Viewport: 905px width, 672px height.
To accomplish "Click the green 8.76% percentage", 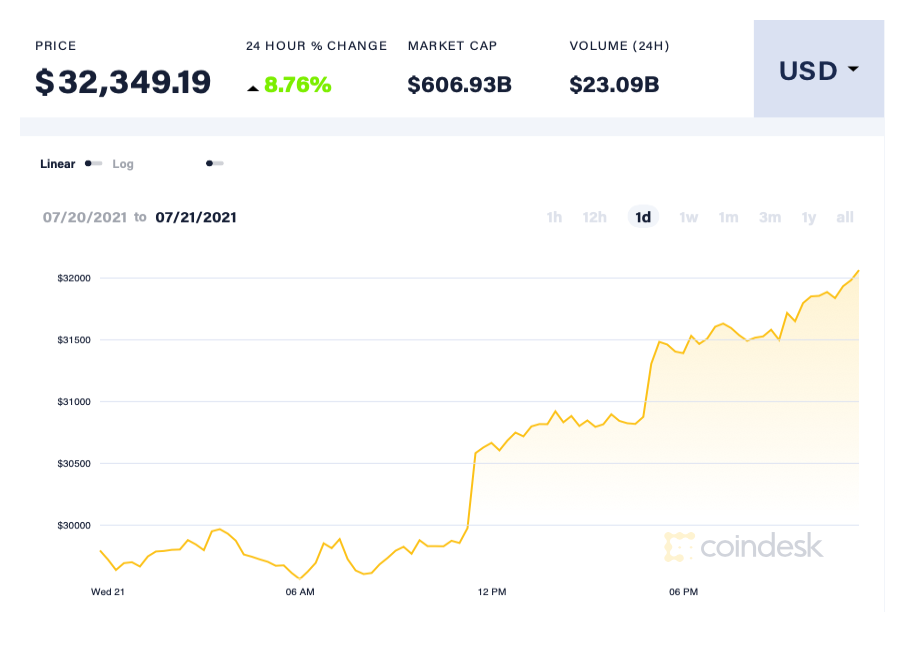I will [299, 85].
